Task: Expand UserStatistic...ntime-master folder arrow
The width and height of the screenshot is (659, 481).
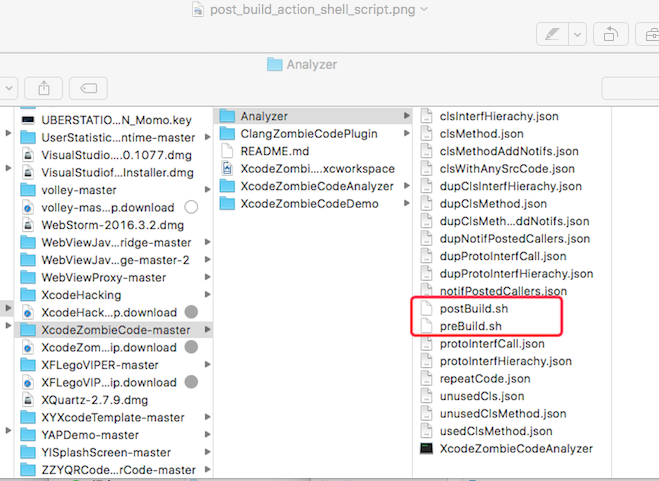Action: [208, 137]
